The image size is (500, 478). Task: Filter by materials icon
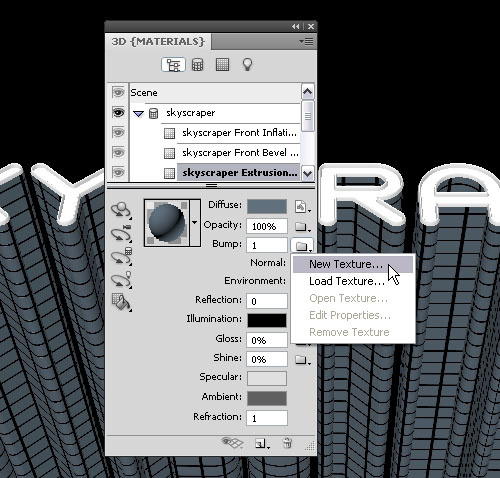[222, 65]
